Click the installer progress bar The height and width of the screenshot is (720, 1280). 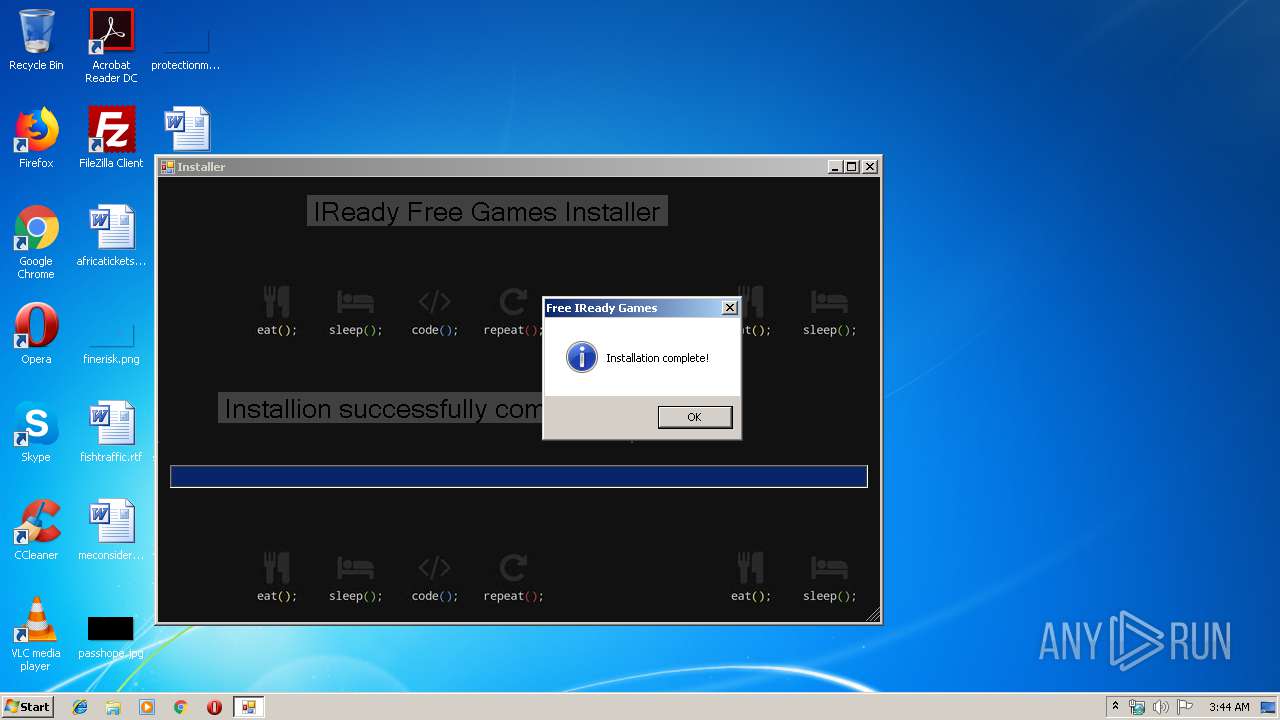pos(518,477)
